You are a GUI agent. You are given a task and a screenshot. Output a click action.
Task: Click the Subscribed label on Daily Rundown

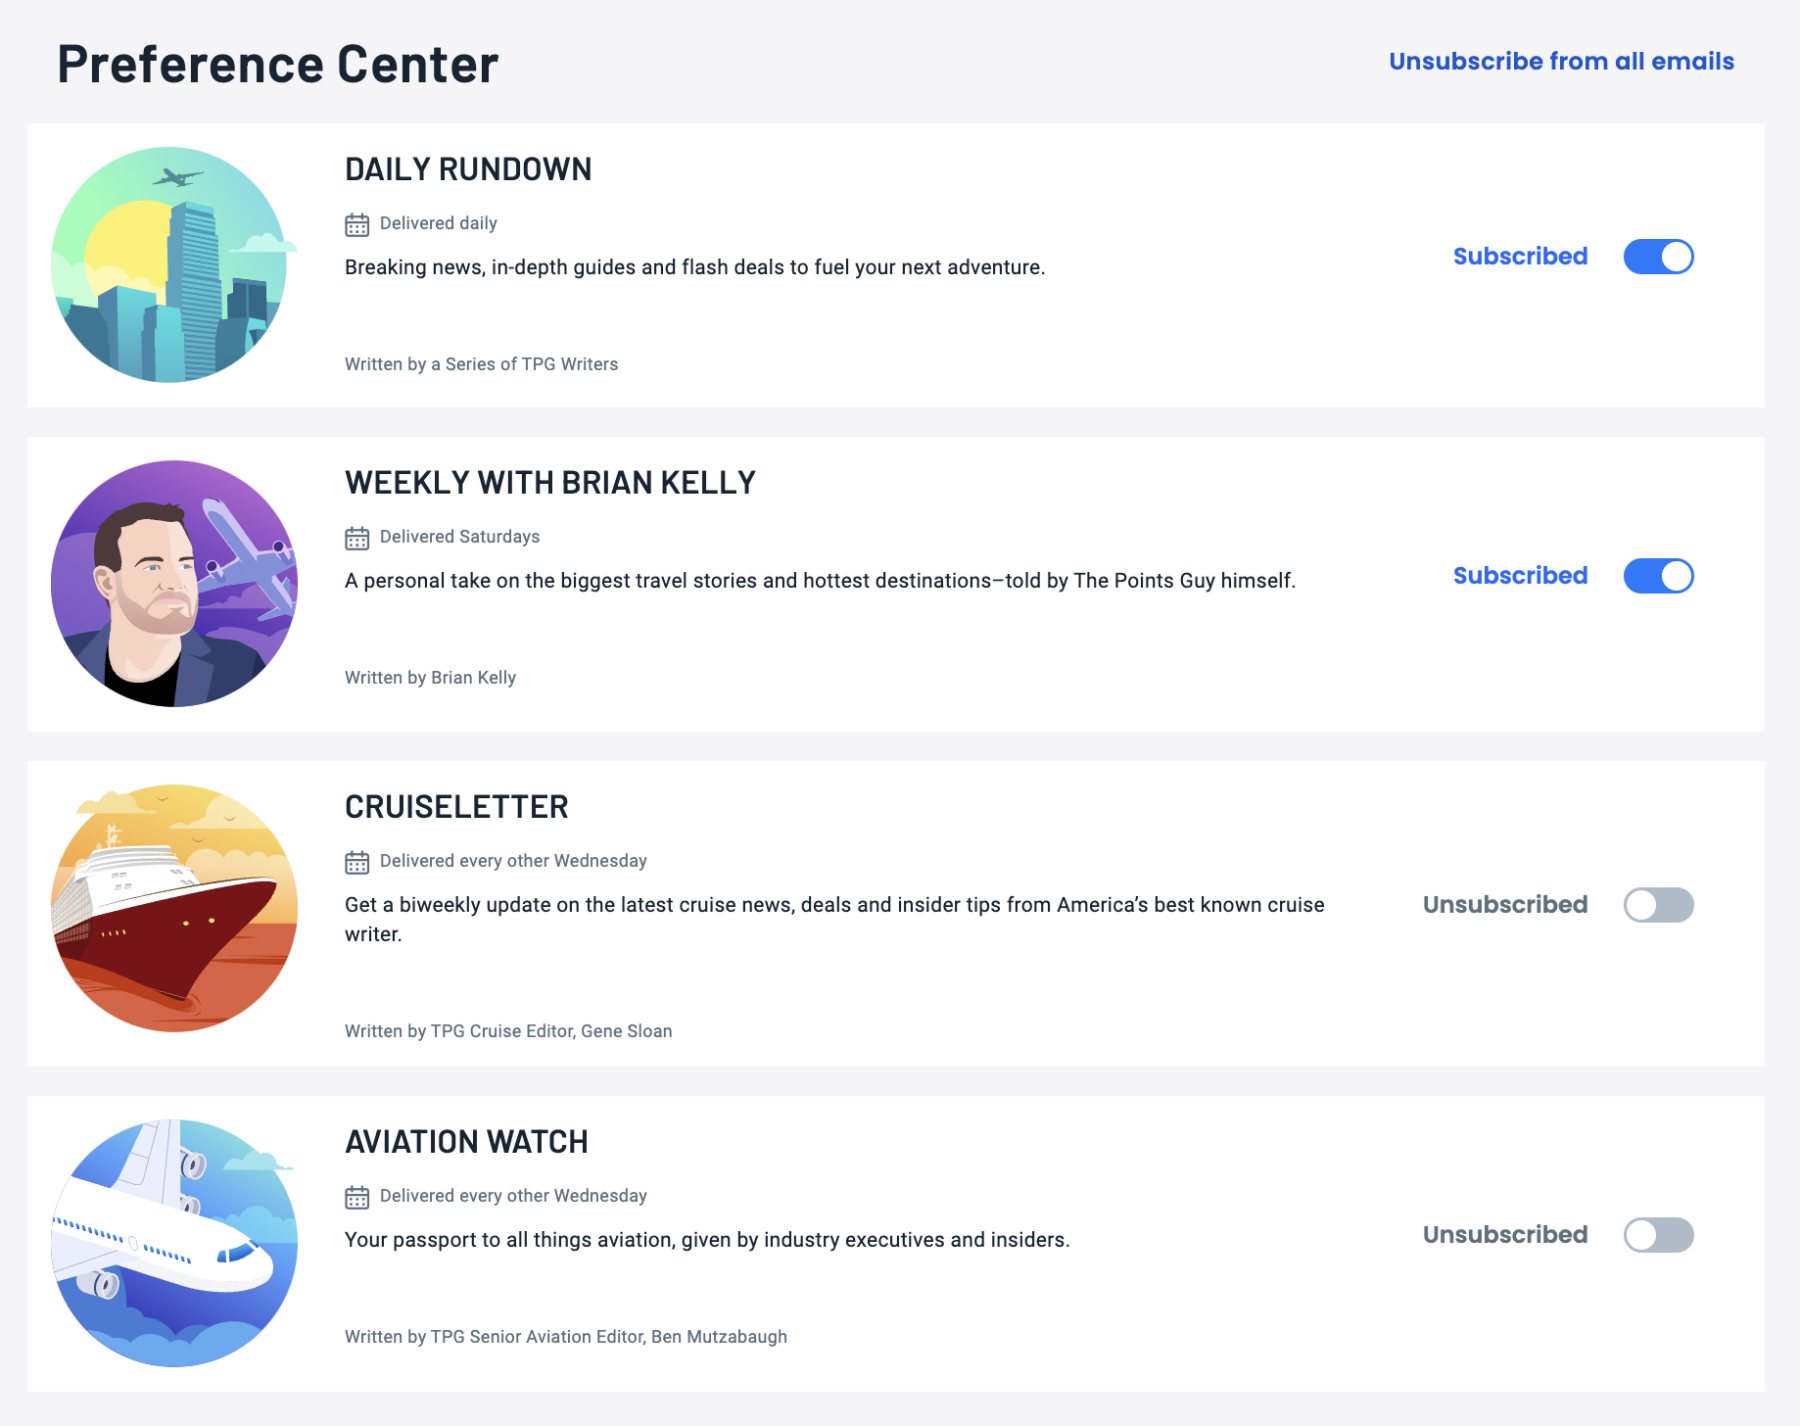coord(1520,256)
